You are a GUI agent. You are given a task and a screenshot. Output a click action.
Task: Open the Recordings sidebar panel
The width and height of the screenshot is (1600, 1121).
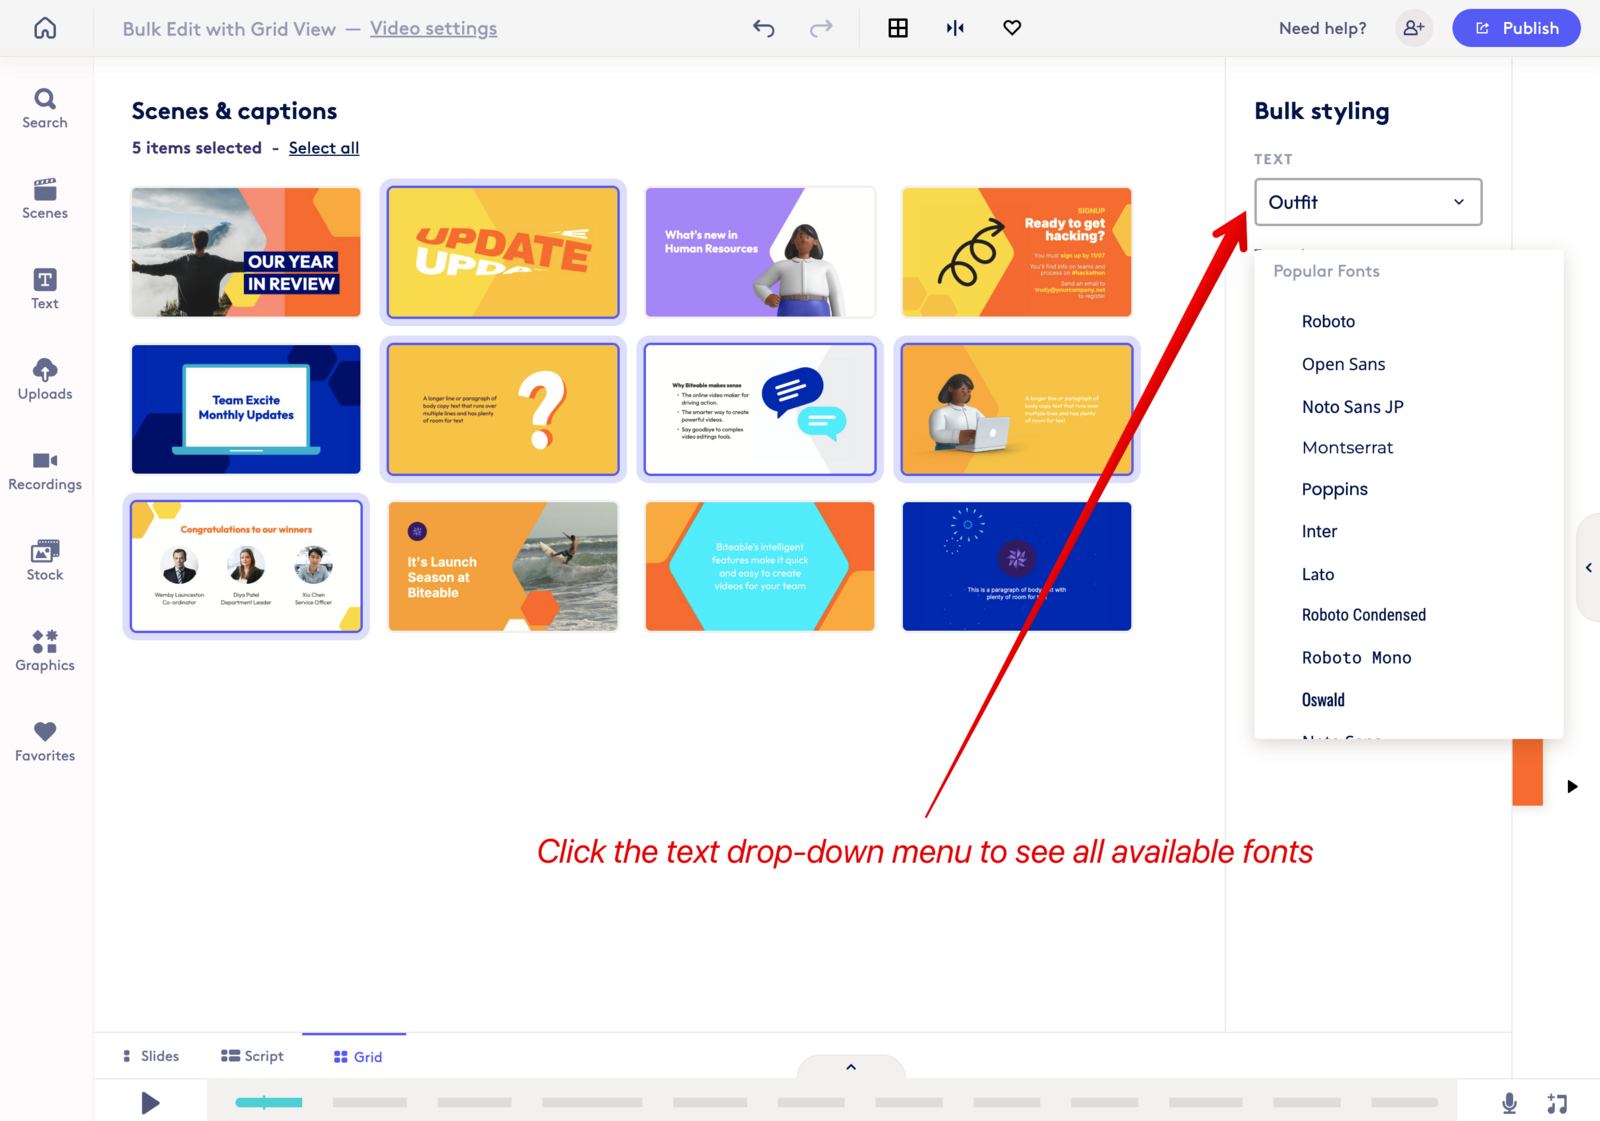(45, 471)
